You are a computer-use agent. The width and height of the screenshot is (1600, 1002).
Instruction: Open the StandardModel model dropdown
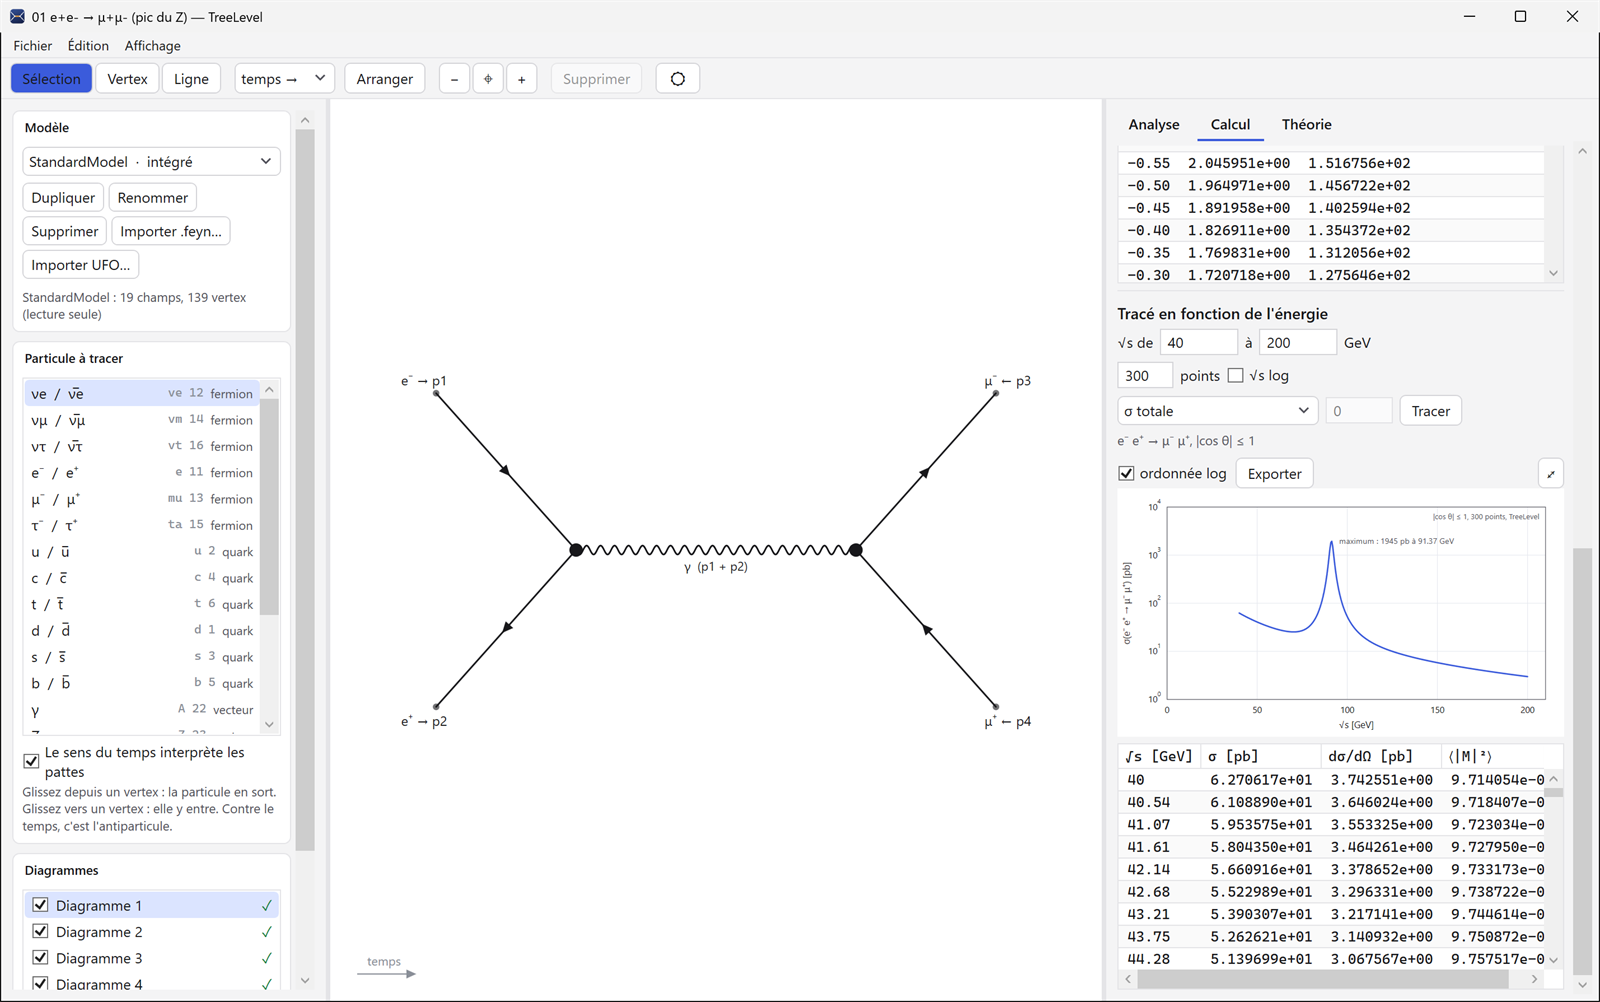tap(151, 162)
